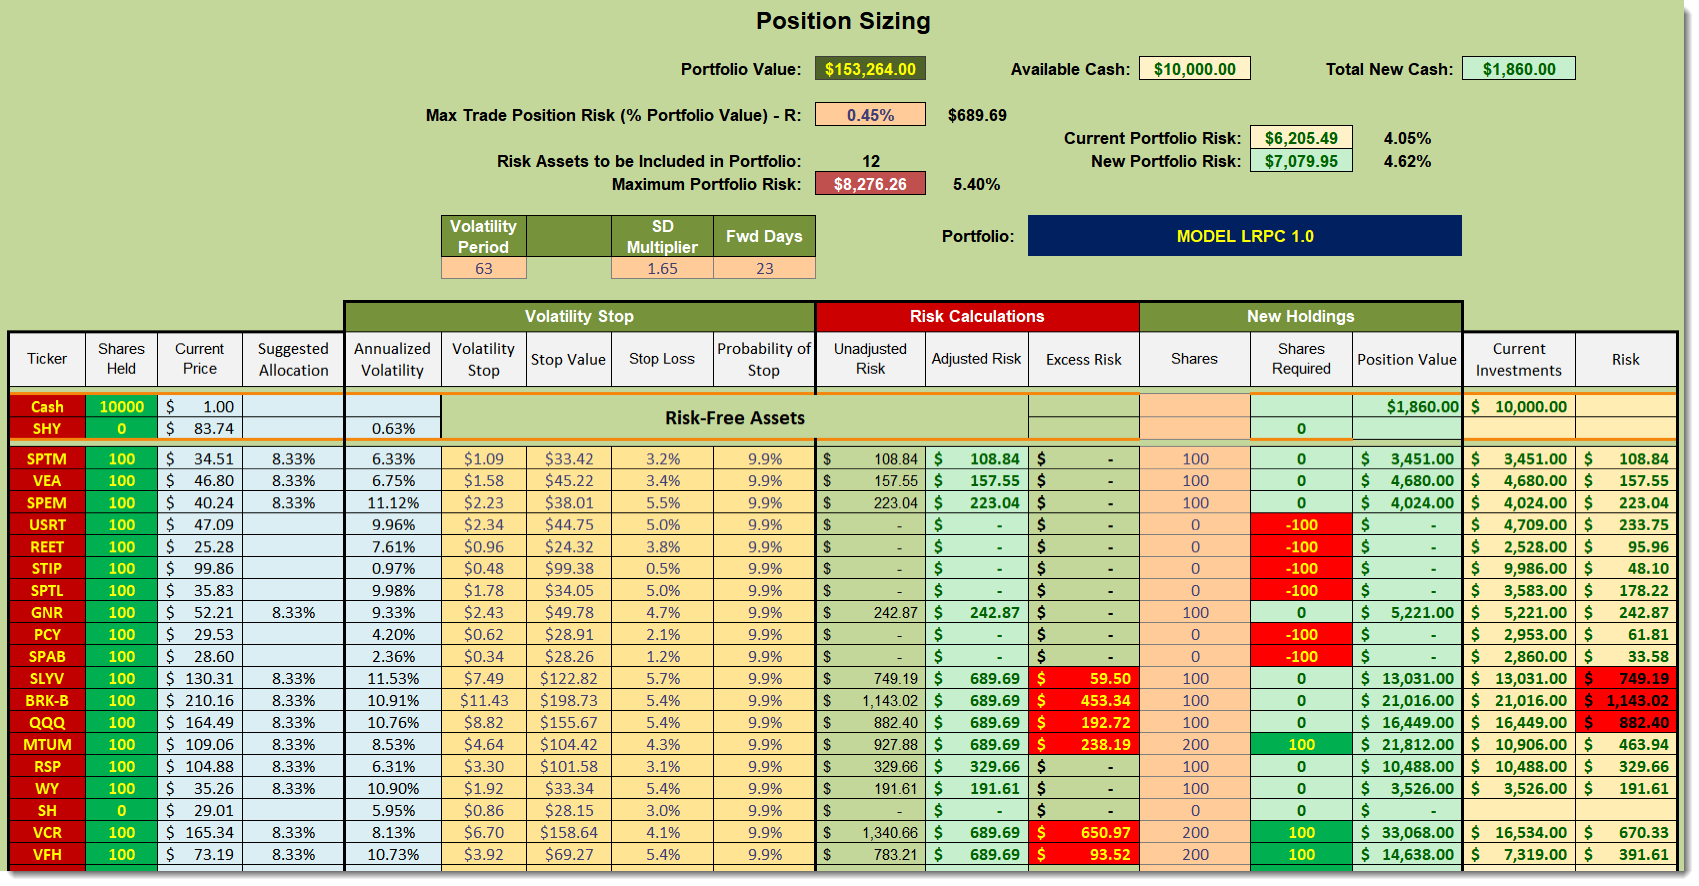1699x886 pixels.
Task: Click the Annualized Volatility column header
Action: click(x=393, y=359)
